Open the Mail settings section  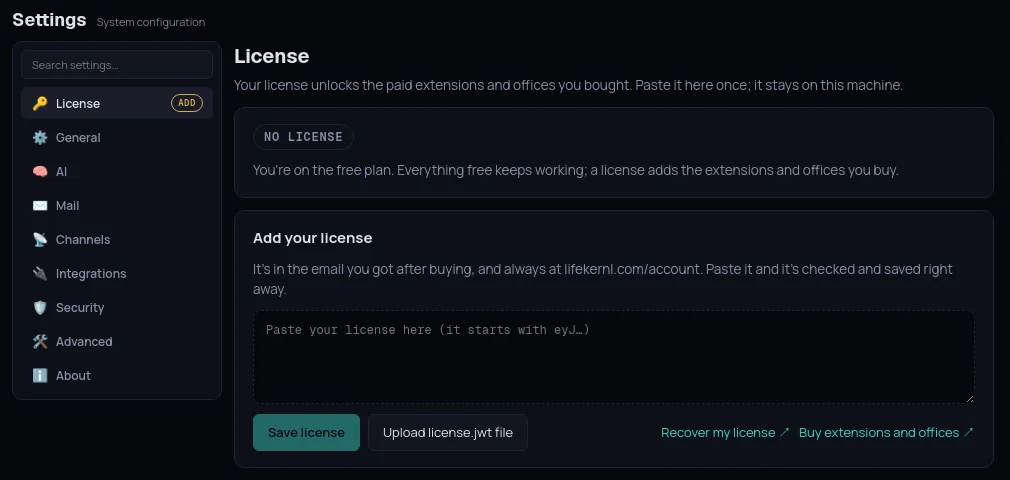[117, 206]
